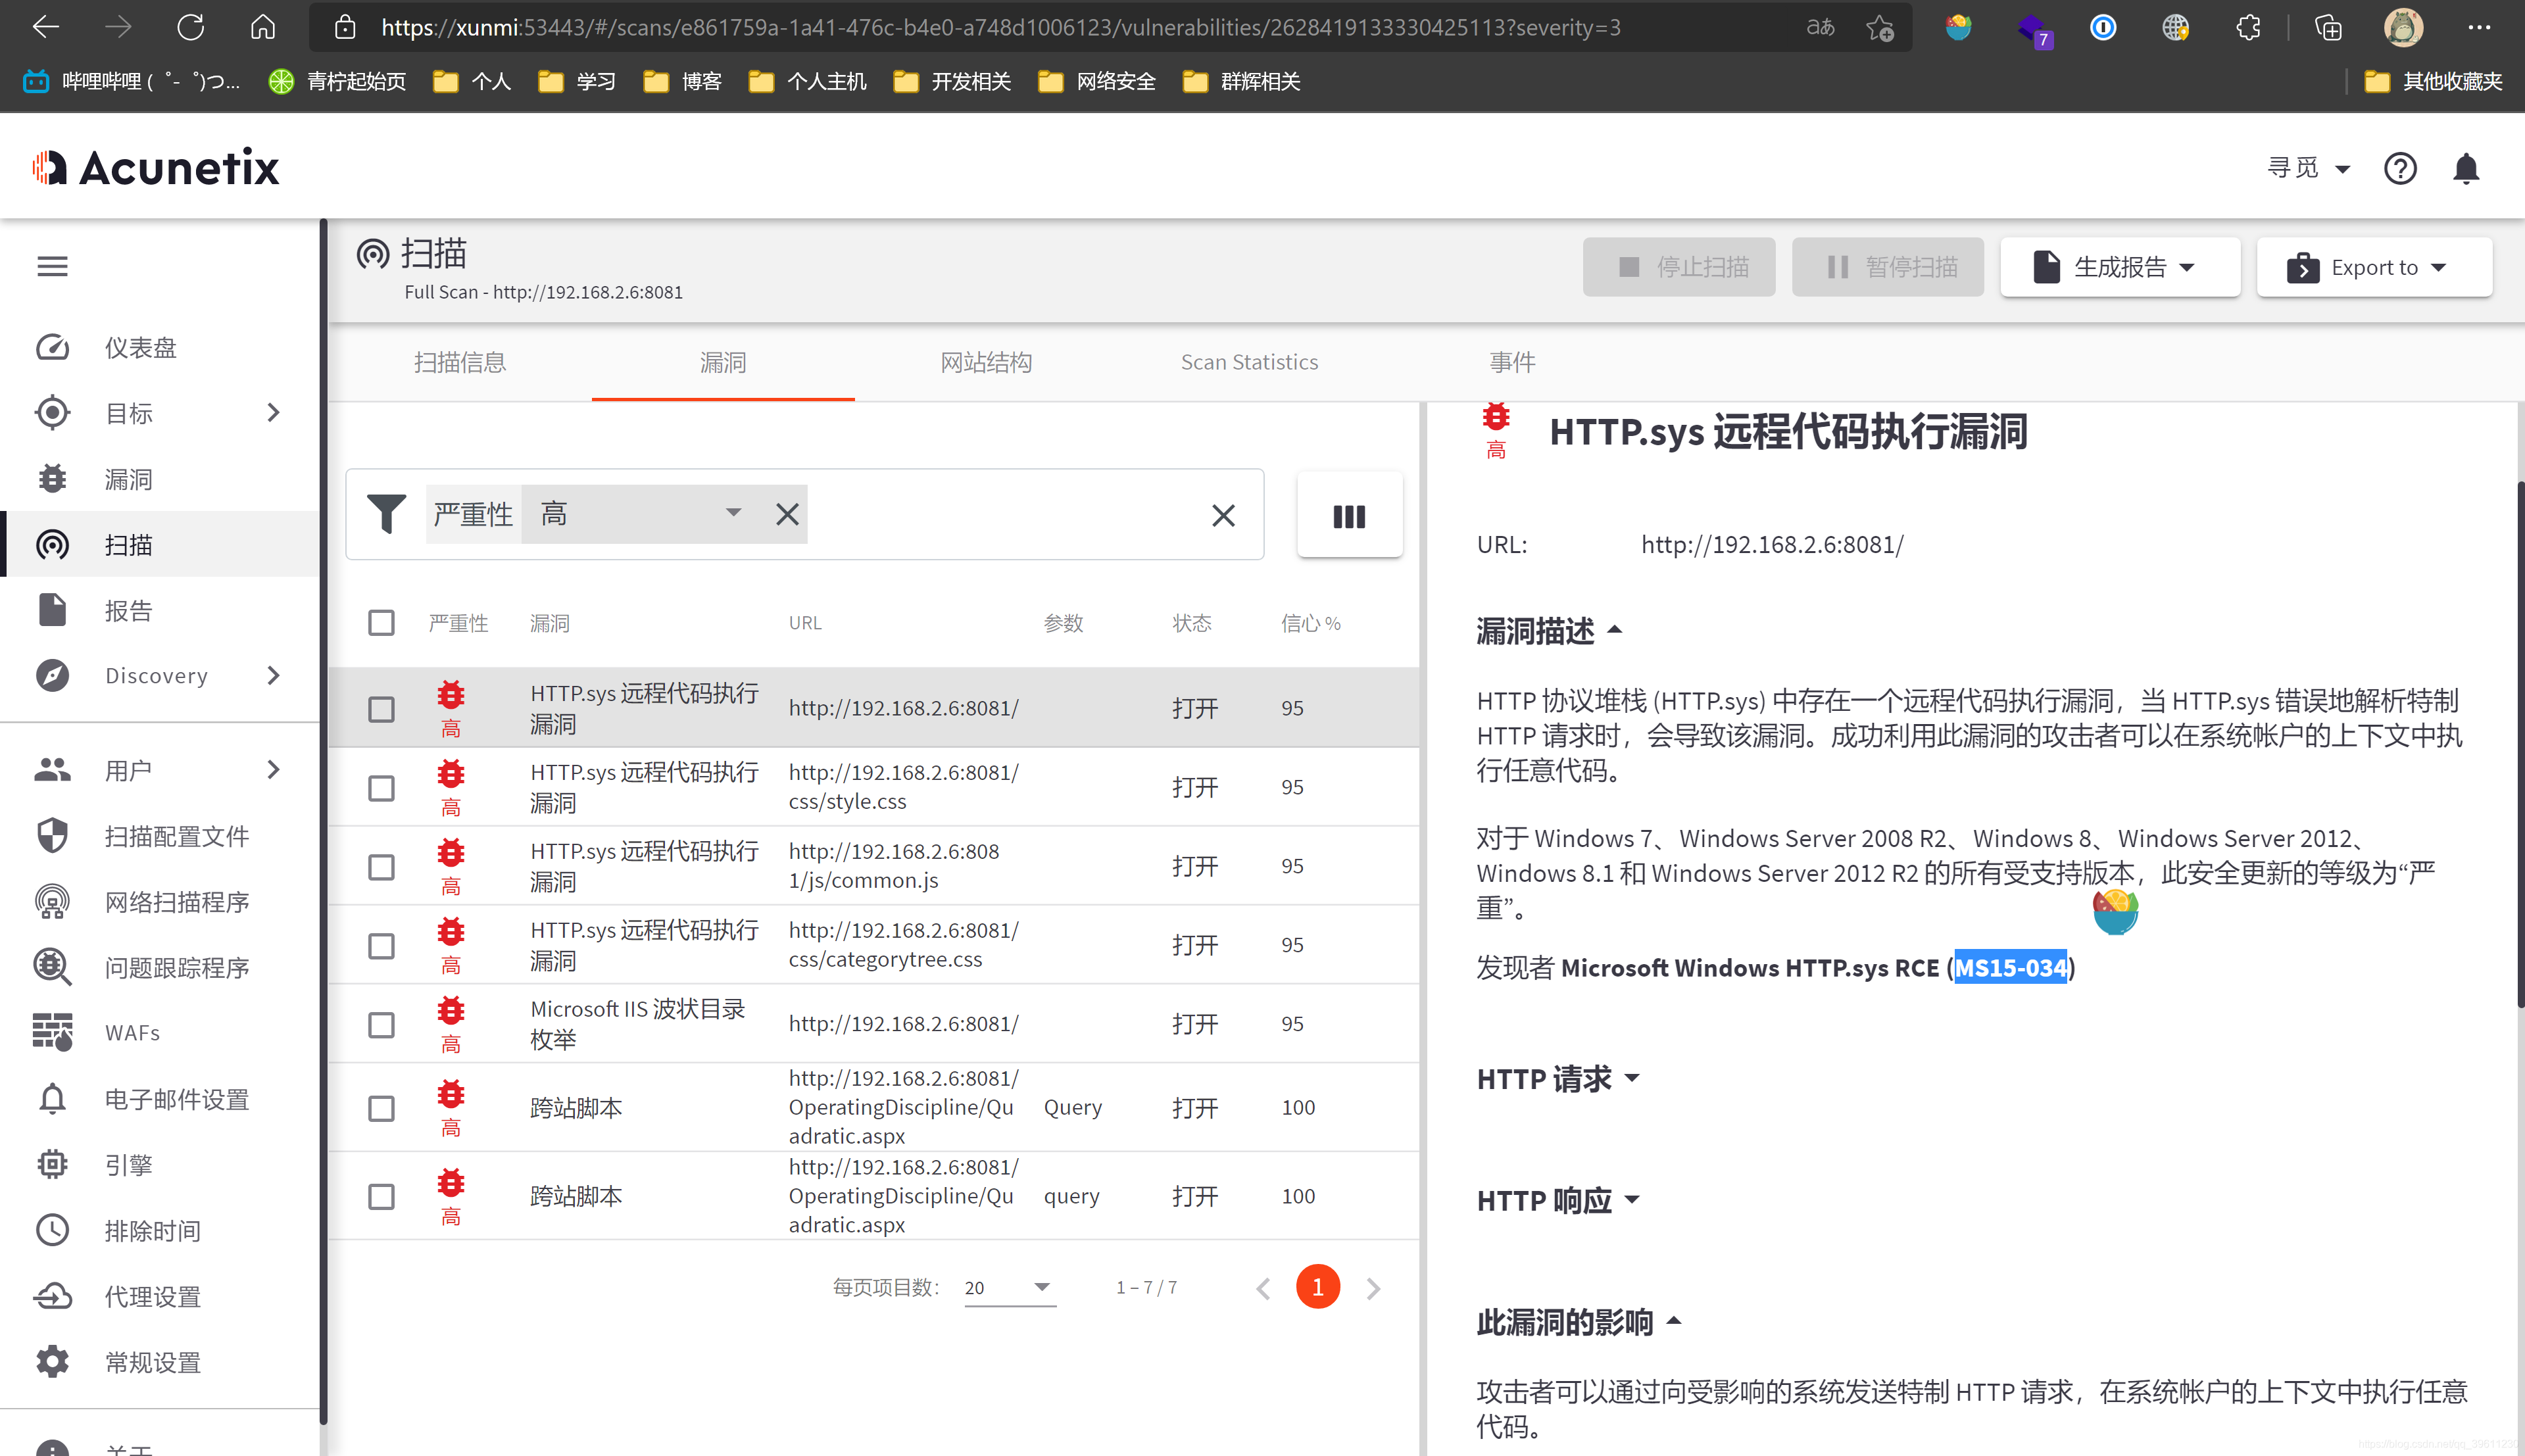This screenshot has height=1456, width=2525.
Task: Check the css/style.css vulnerability row
Action: click(381, 788)
